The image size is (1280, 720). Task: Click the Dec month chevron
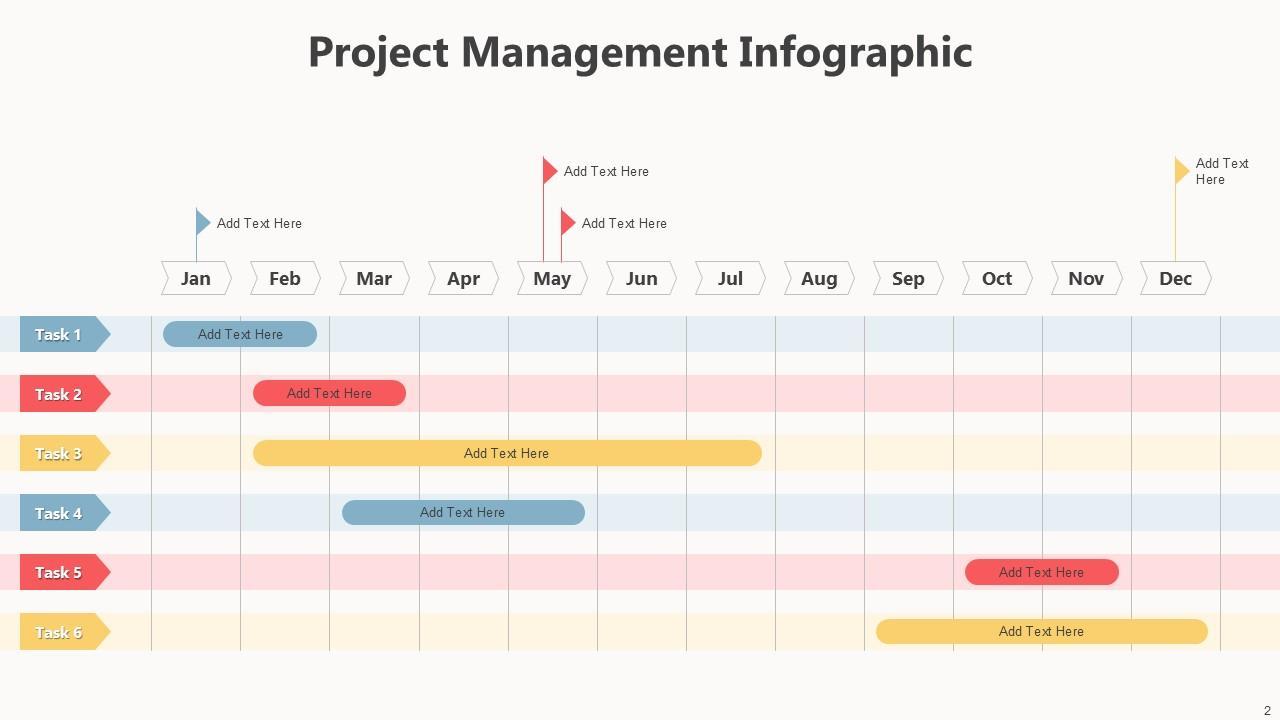tap(1175, 278)
